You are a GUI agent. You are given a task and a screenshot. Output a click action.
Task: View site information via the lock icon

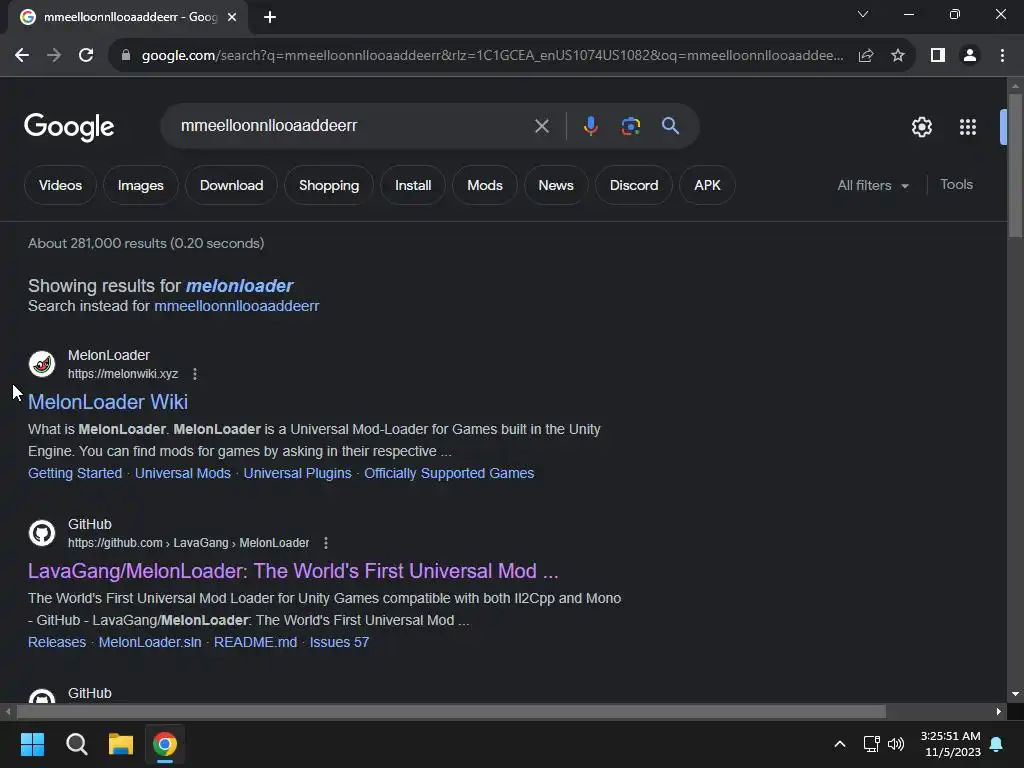(x=126, y=56)
